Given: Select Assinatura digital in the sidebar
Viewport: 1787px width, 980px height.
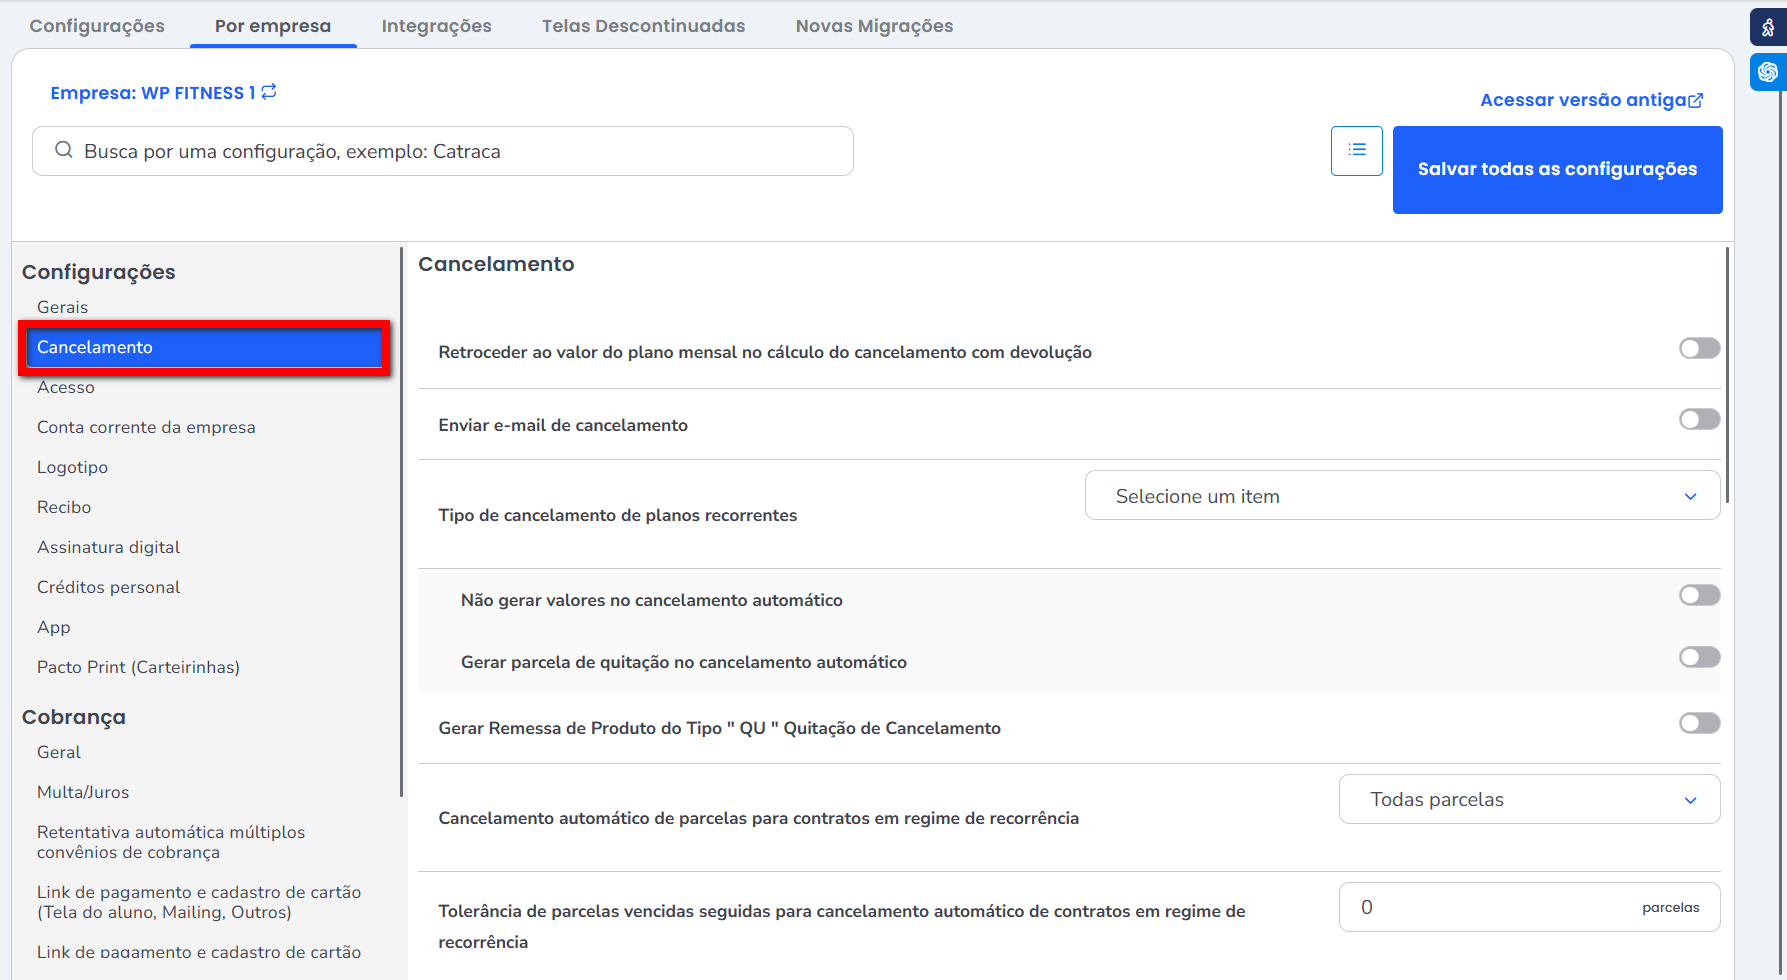Looking at the screenshot, I should point(108,547).
